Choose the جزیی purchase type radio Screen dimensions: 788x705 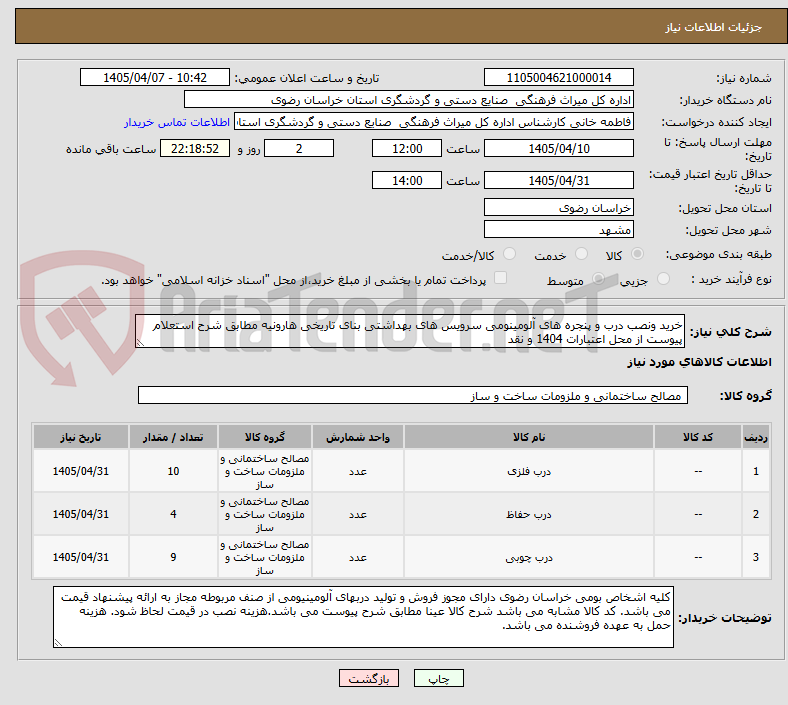tap(663, 279)
